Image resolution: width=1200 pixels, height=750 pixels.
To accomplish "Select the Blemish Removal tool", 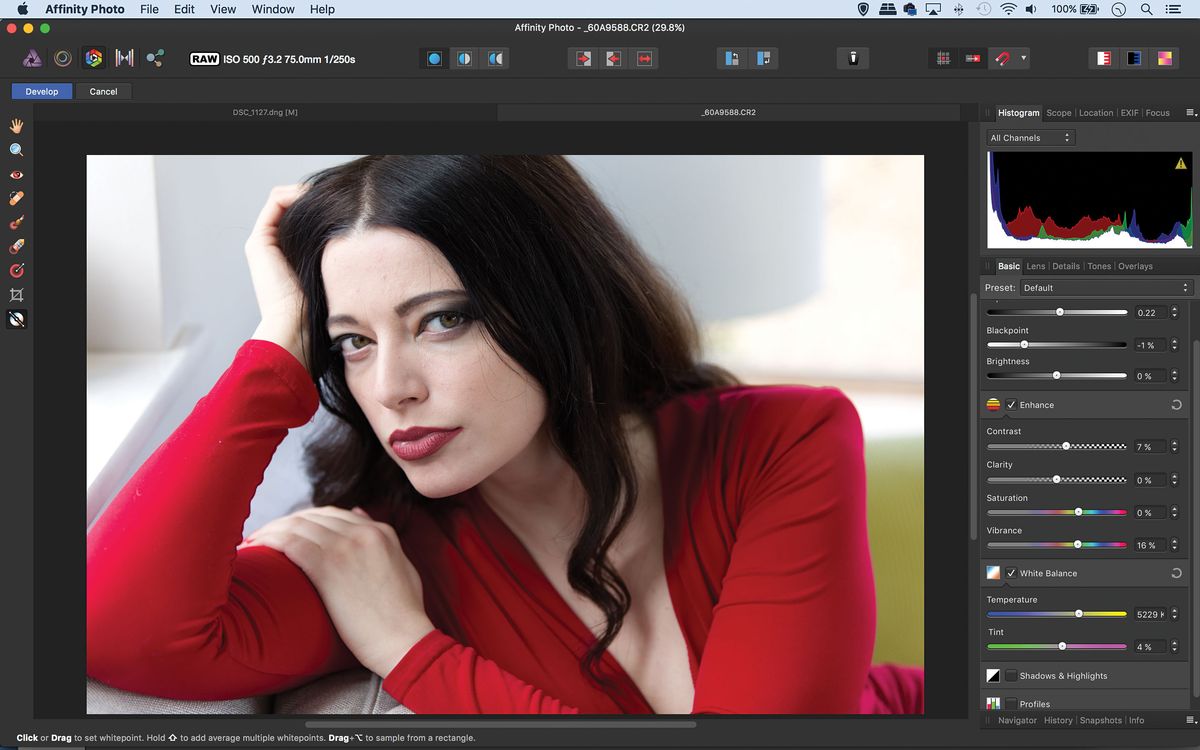I will coord(16,197).
